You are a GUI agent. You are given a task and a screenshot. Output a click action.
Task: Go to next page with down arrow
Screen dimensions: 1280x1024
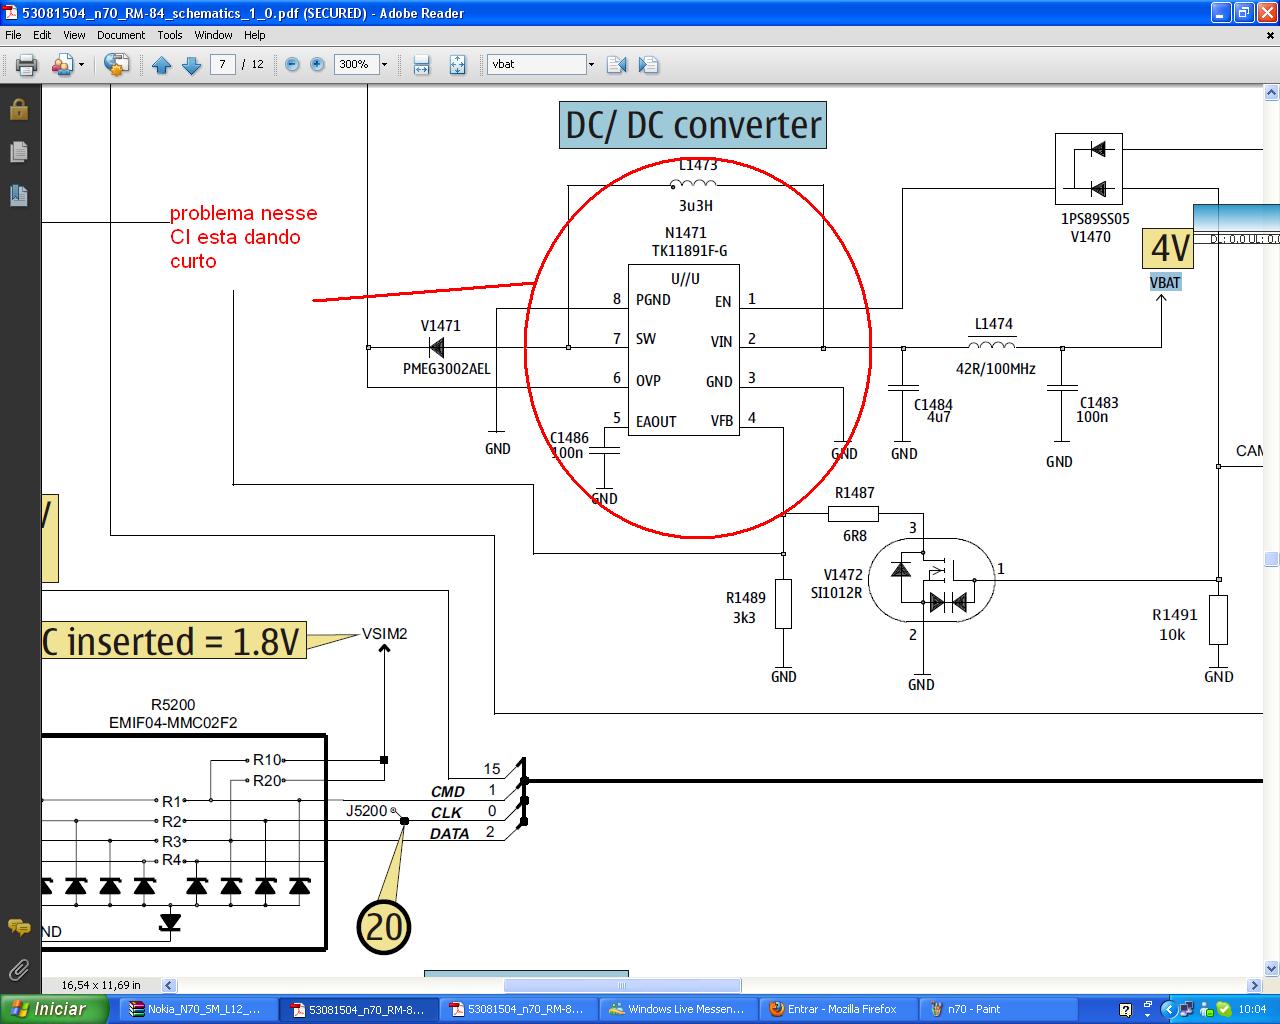pyautogui.click(x=191, y=65)
